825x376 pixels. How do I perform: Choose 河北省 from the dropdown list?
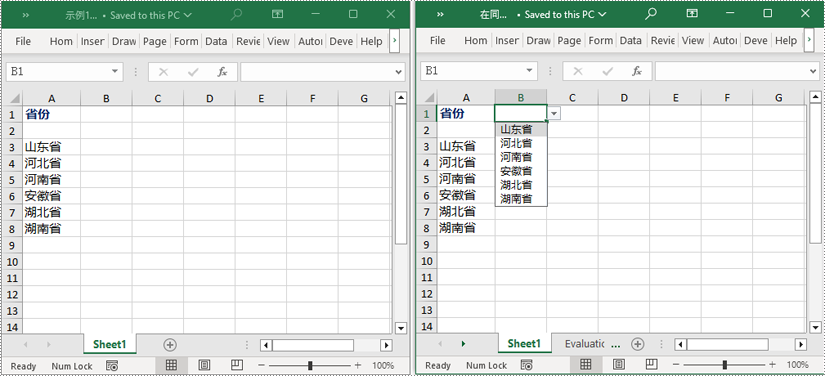[x=521, y=143]
